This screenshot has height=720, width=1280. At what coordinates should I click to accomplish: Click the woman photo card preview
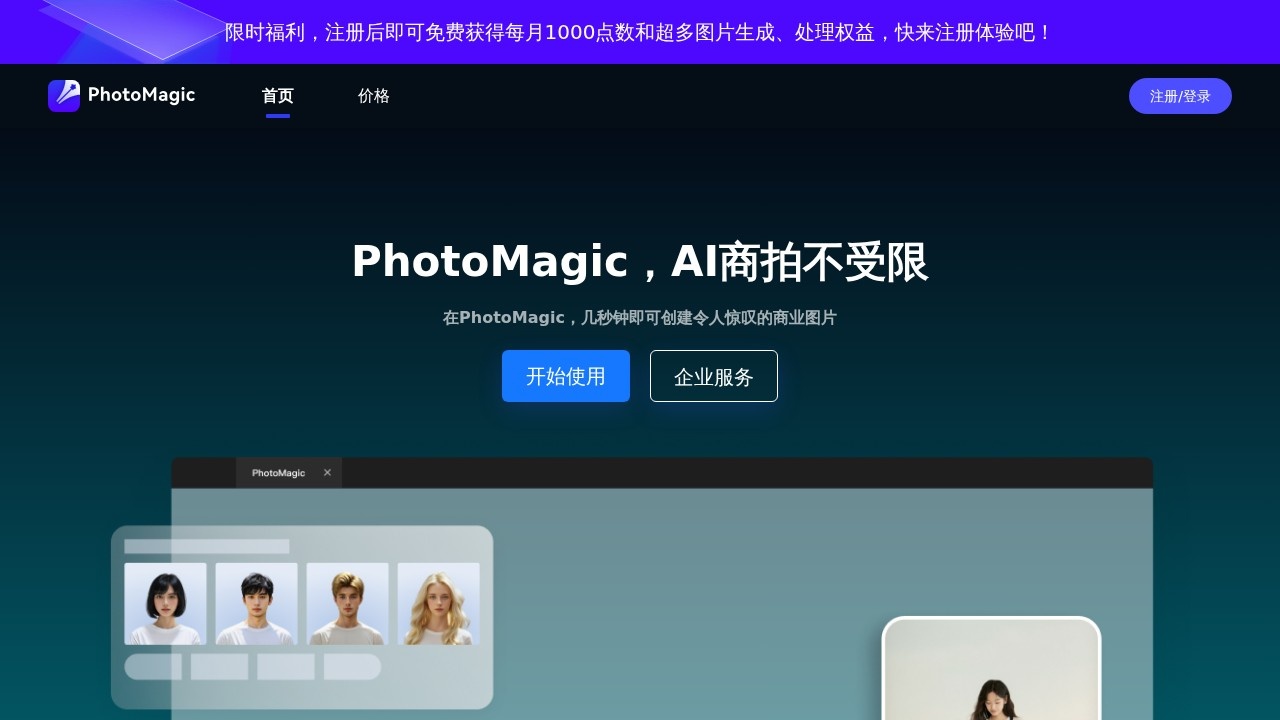pos(991,668)
